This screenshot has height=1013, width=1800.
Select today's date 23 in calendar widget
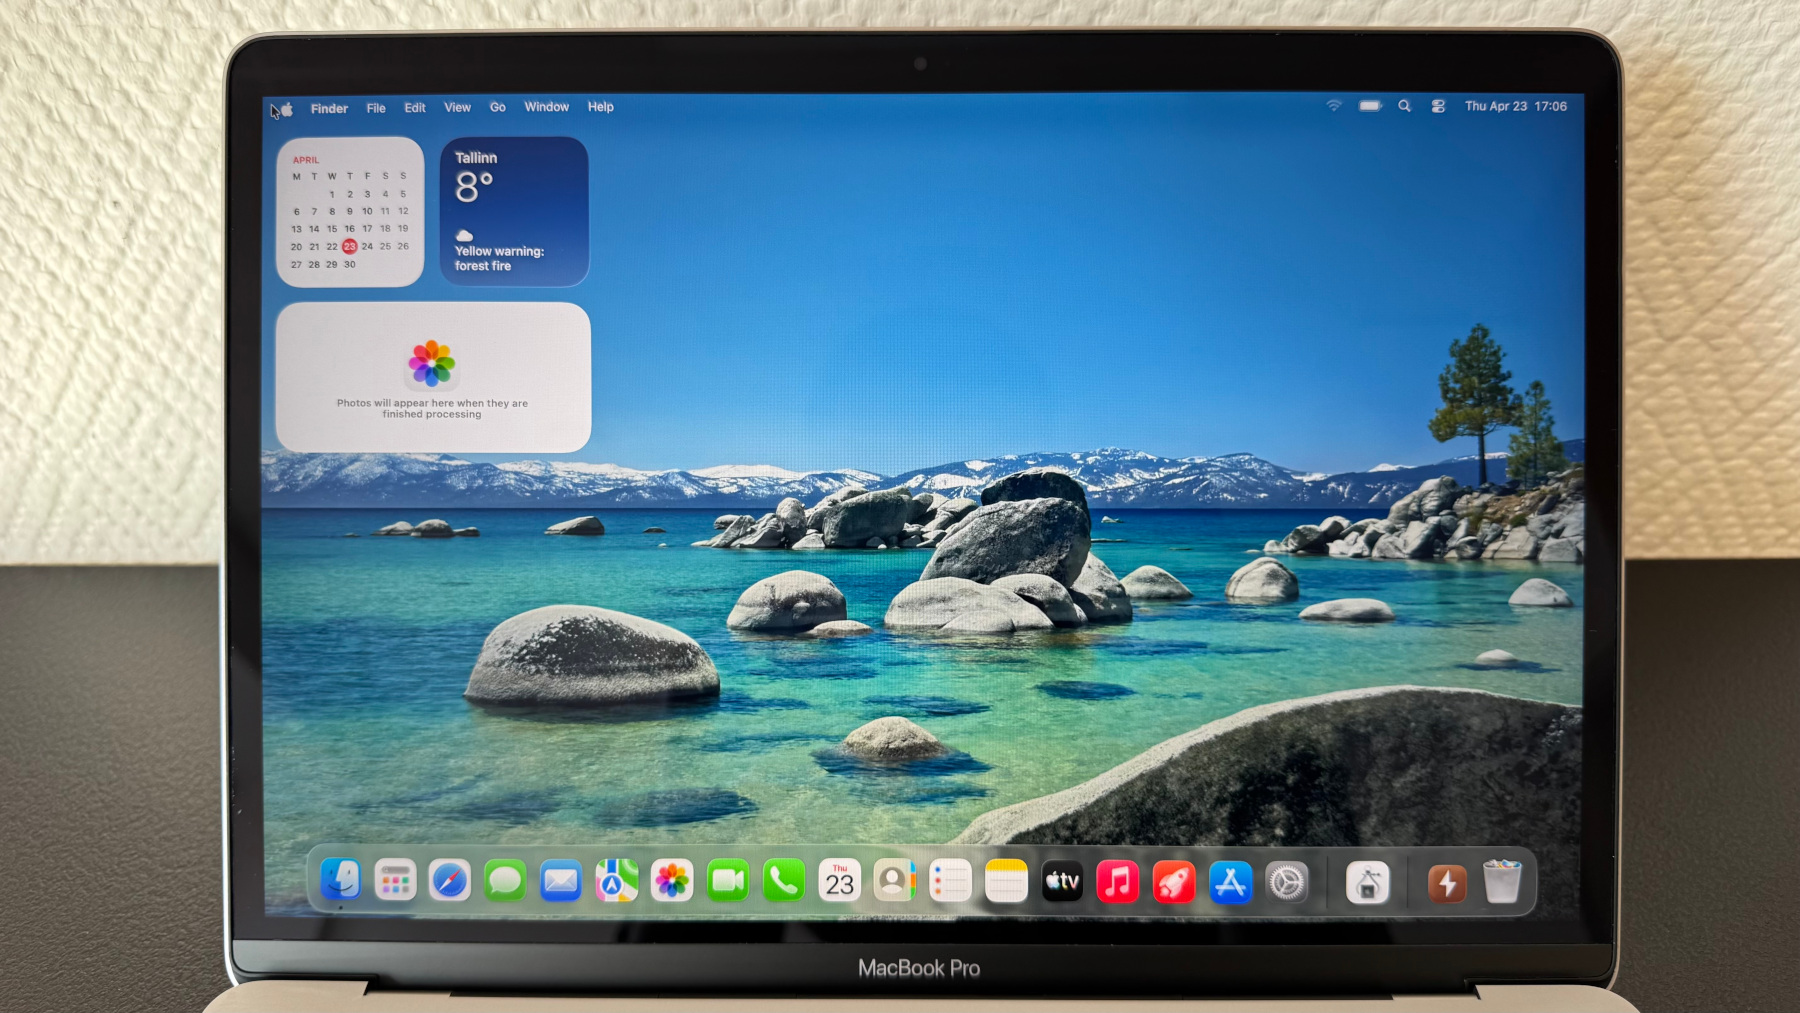point(349,246)
